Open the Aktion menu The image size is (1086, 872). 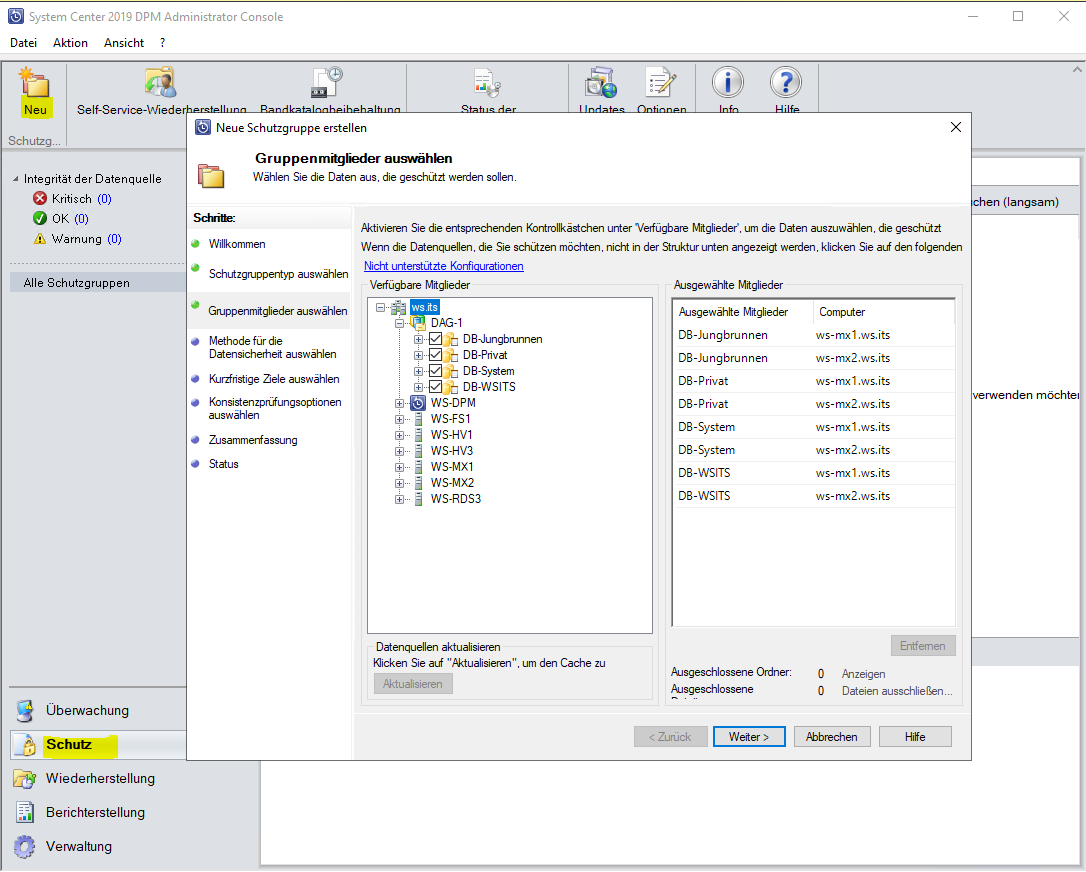tap(70, 43)
